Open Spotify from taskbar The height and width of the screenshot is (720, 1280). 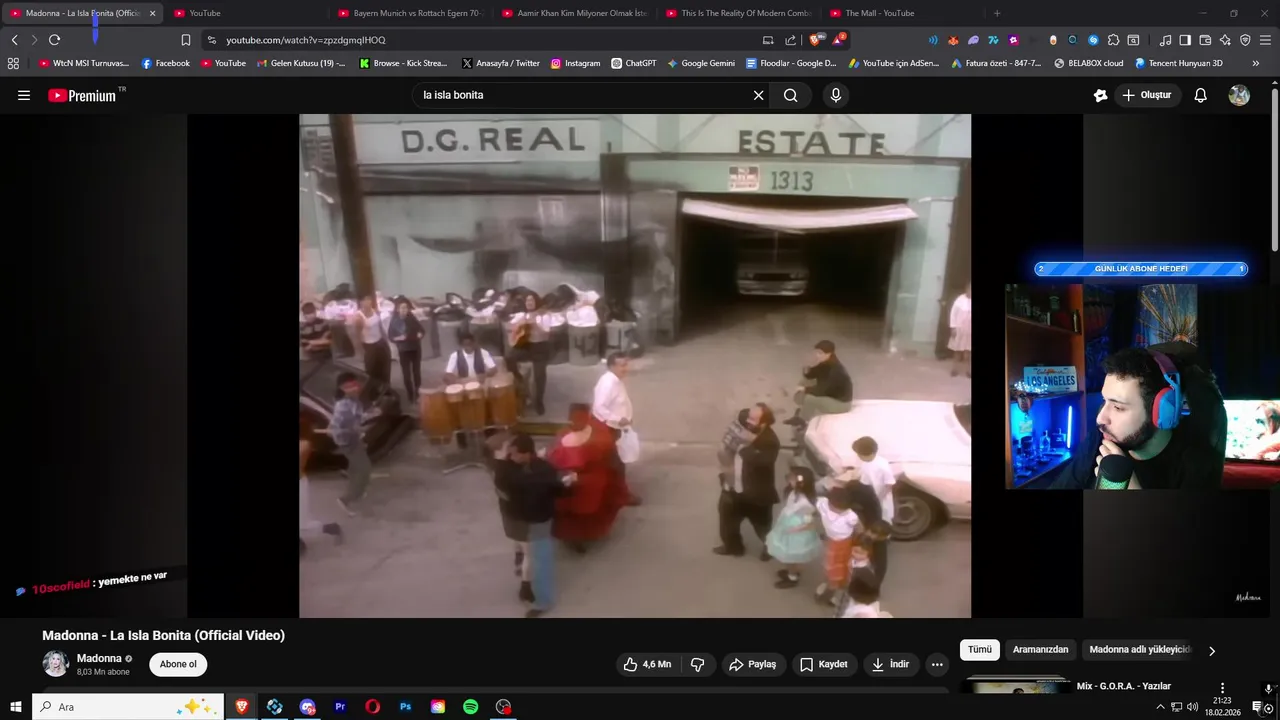[470, 707]
